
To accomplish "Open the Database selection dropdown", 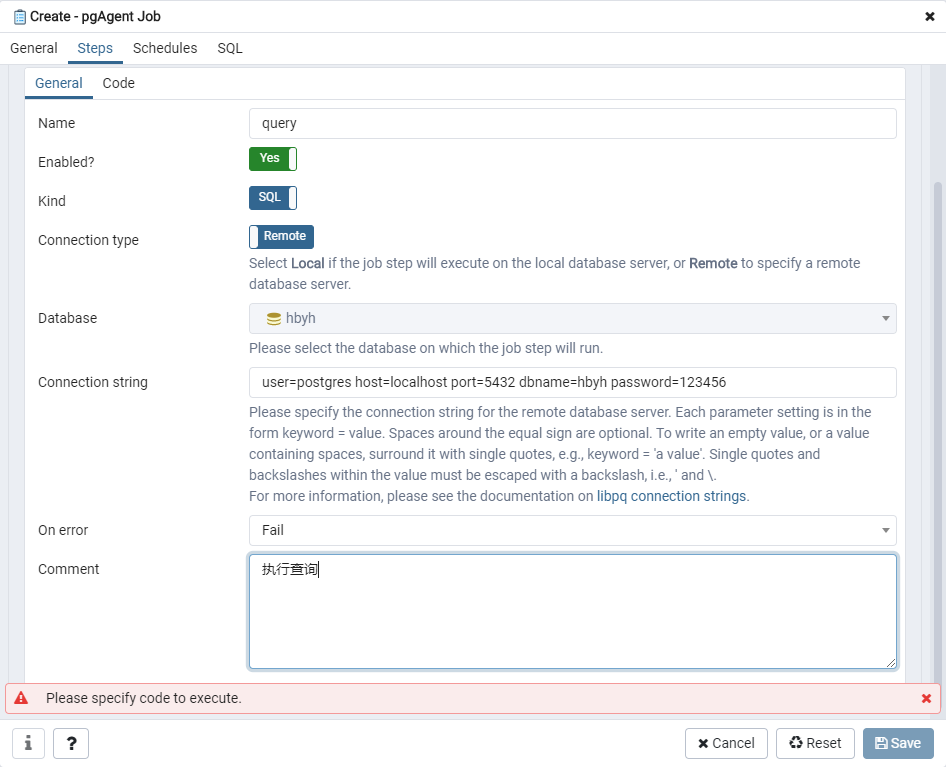I will (x=884, y=317).
